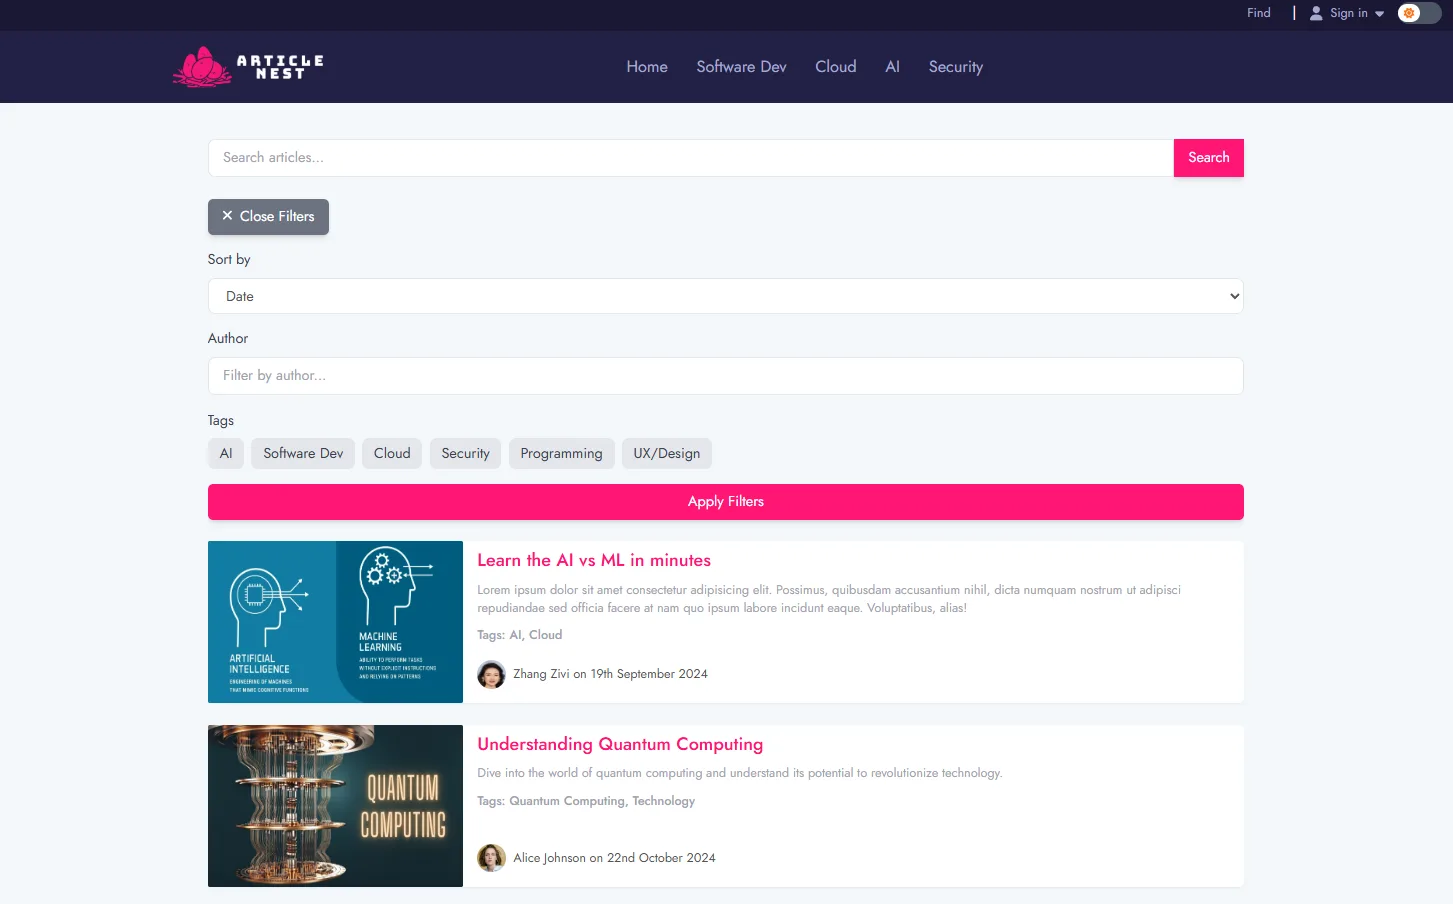Open the Home navigation item
This screenshot has width=1453, height=904.
point(646,67)
